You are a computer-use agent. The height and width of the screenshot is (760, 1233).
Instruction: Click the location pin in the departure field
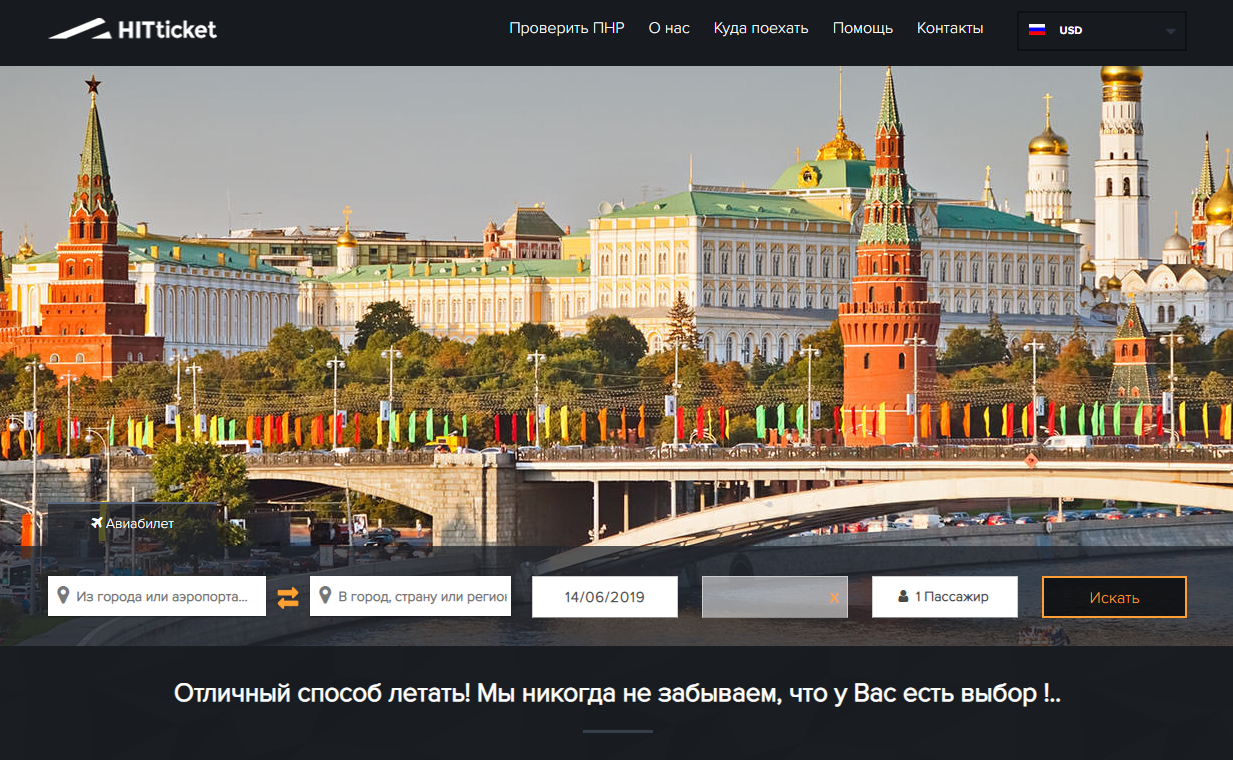pos(64,596)
